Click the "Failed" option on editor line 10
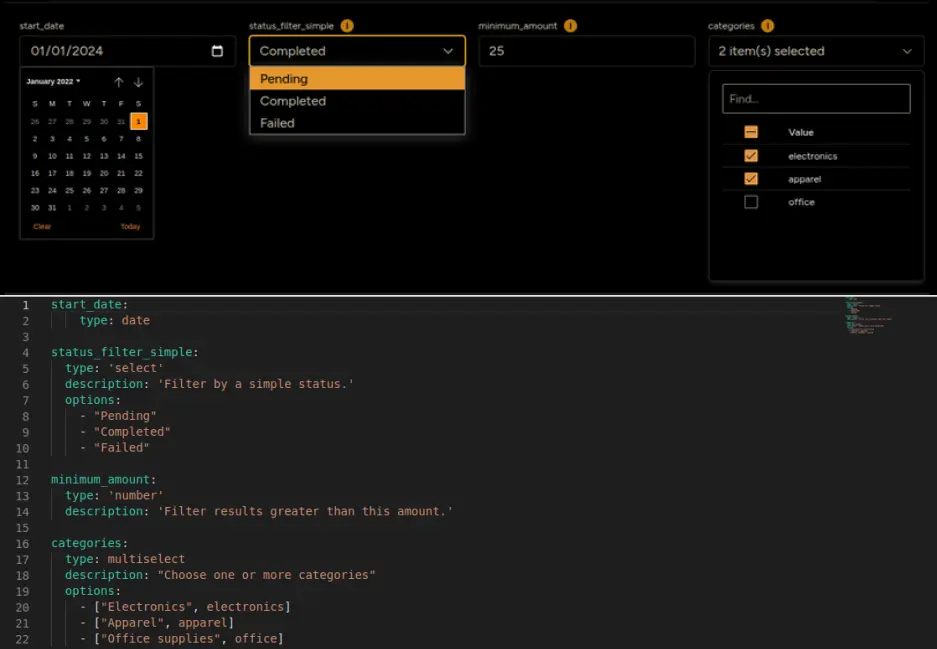937x649 pixels. pos(121,448)
